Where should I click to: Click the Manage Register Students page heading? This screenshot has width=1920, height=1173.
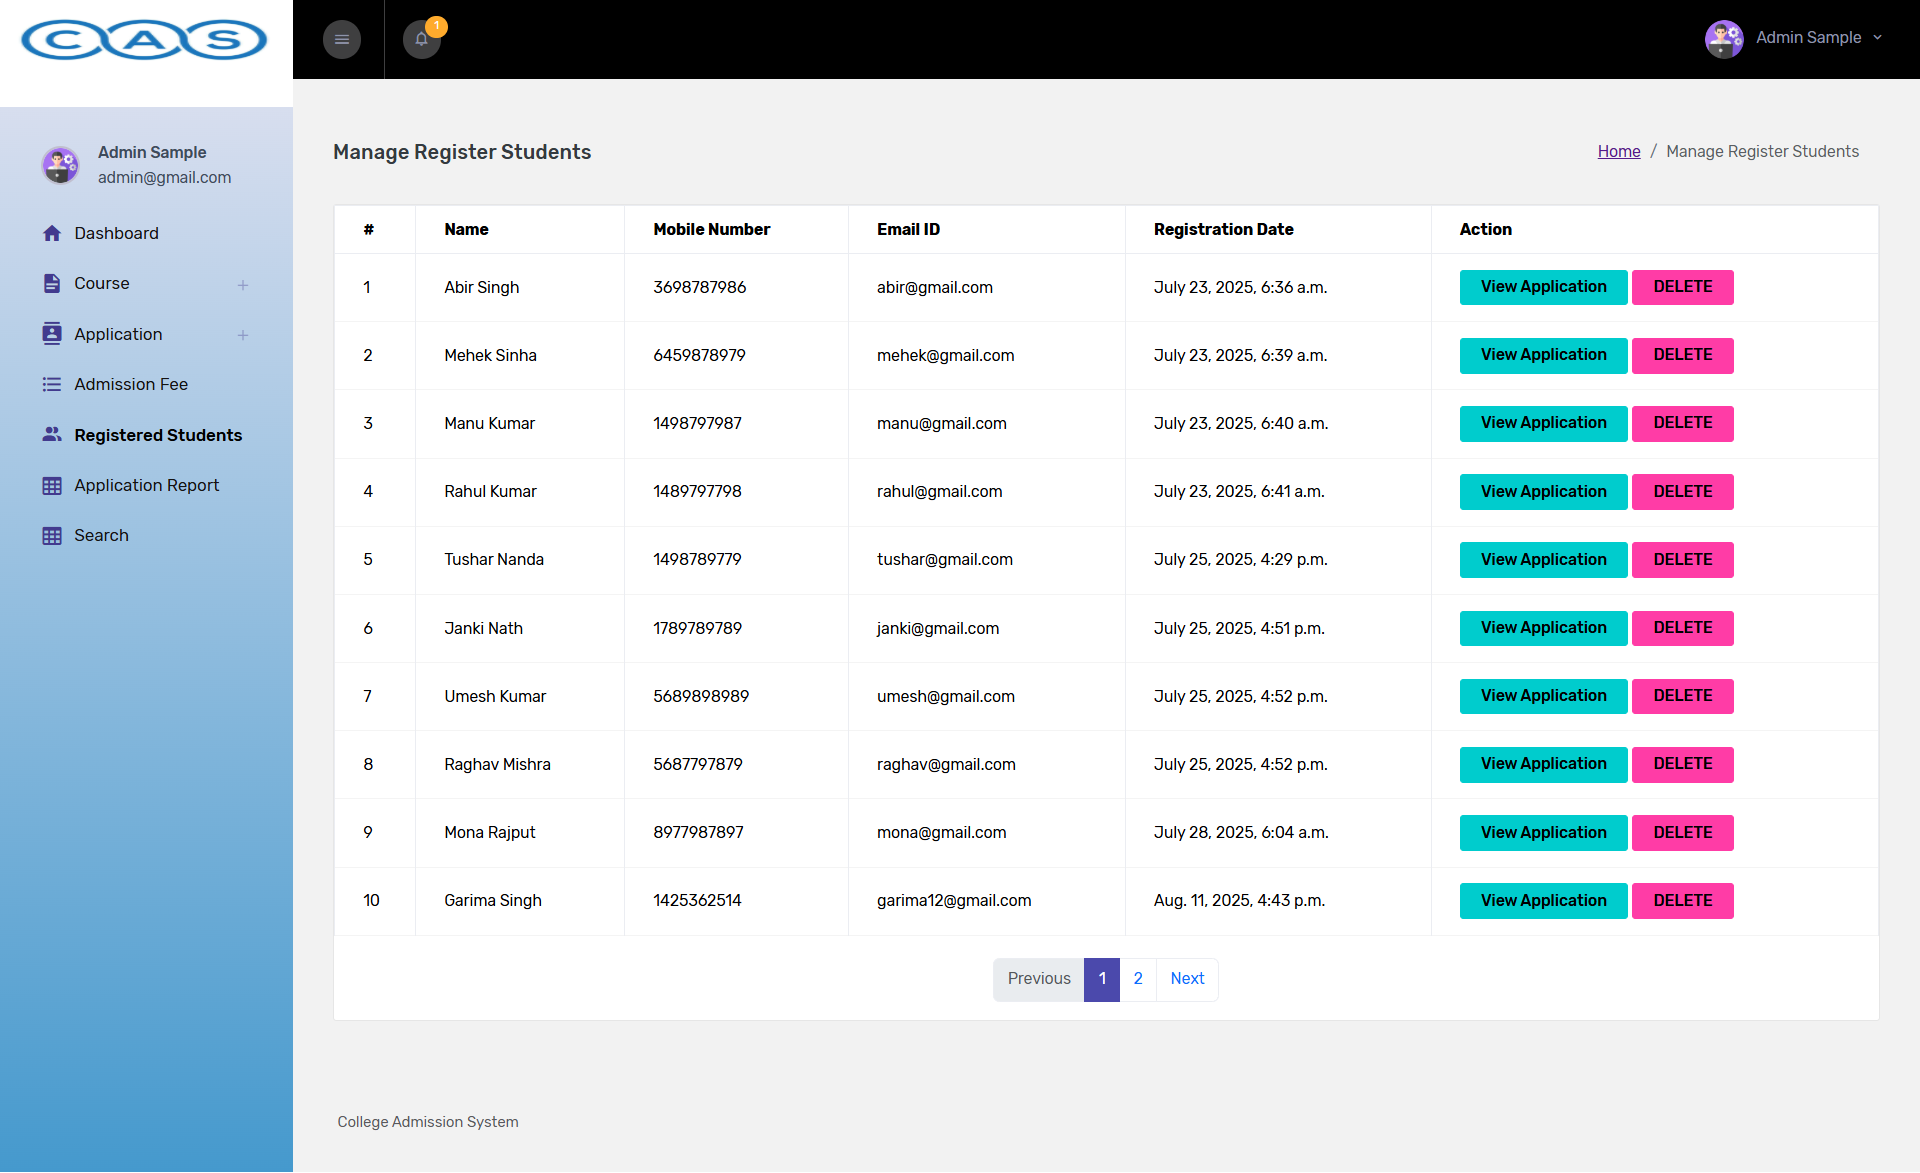(x=462, y=152)
